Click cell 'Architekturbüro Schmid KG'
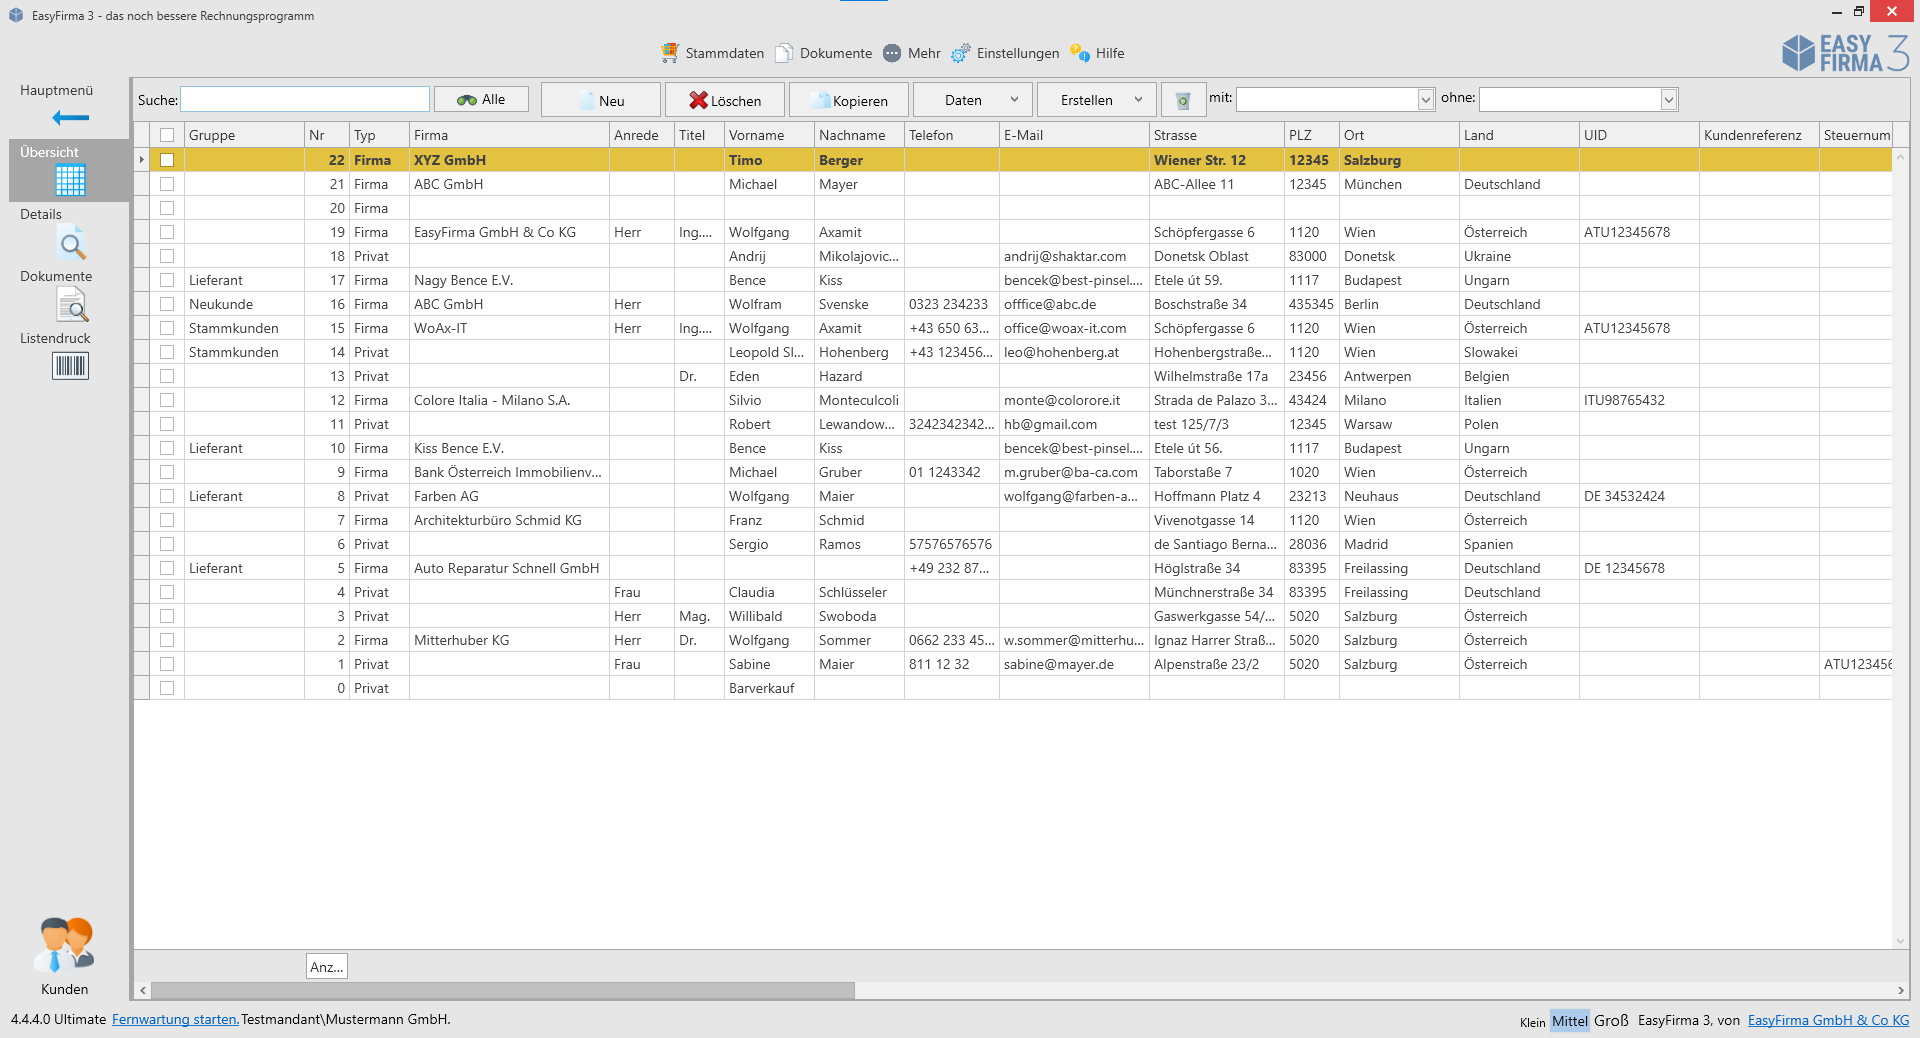Viewport: 1920px width, 1038px height. coord(509,520)
